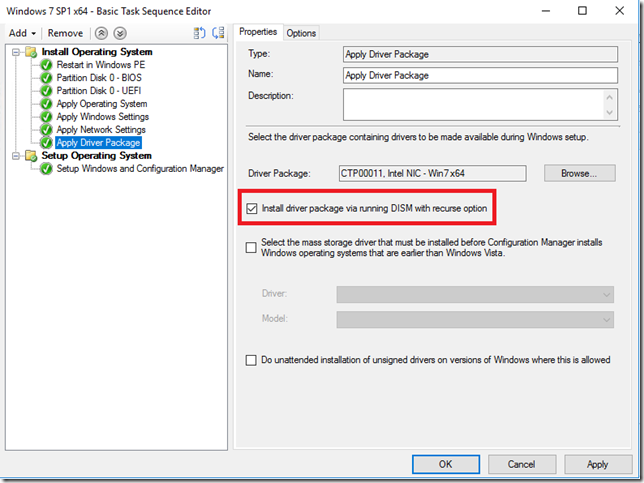The height and width of the screenshot is (483, 644).
Task: Click the Cancel button
Action: coord(522,465)
